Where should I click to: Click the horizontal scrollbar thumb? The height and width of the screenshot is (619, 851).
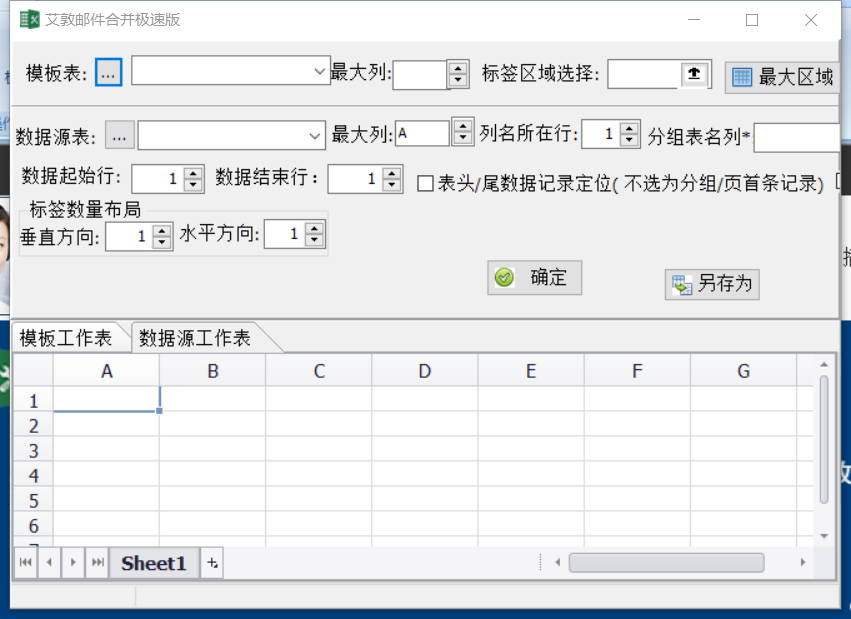[666, 563]
